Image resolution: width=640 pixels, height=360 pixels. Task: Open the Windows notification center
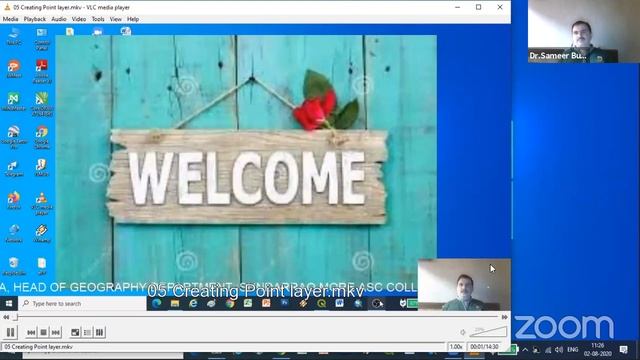pyautogui.click(x=624, y=349)
